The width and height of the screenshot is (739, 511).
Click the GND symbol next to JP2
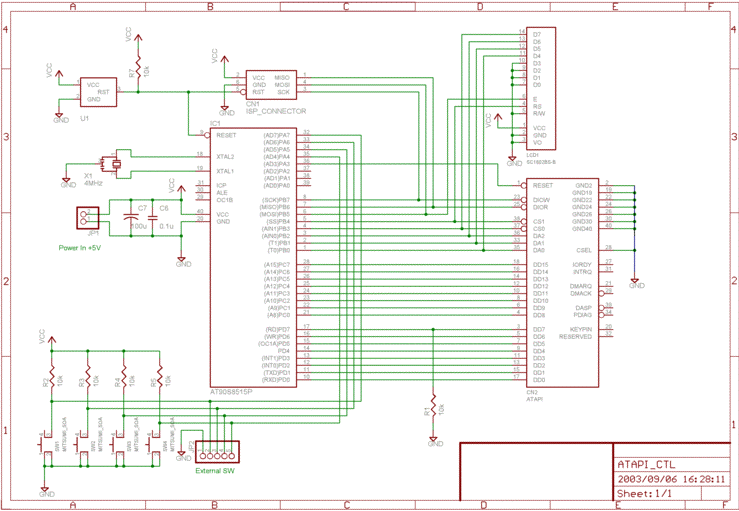click(x=182, y=455)
